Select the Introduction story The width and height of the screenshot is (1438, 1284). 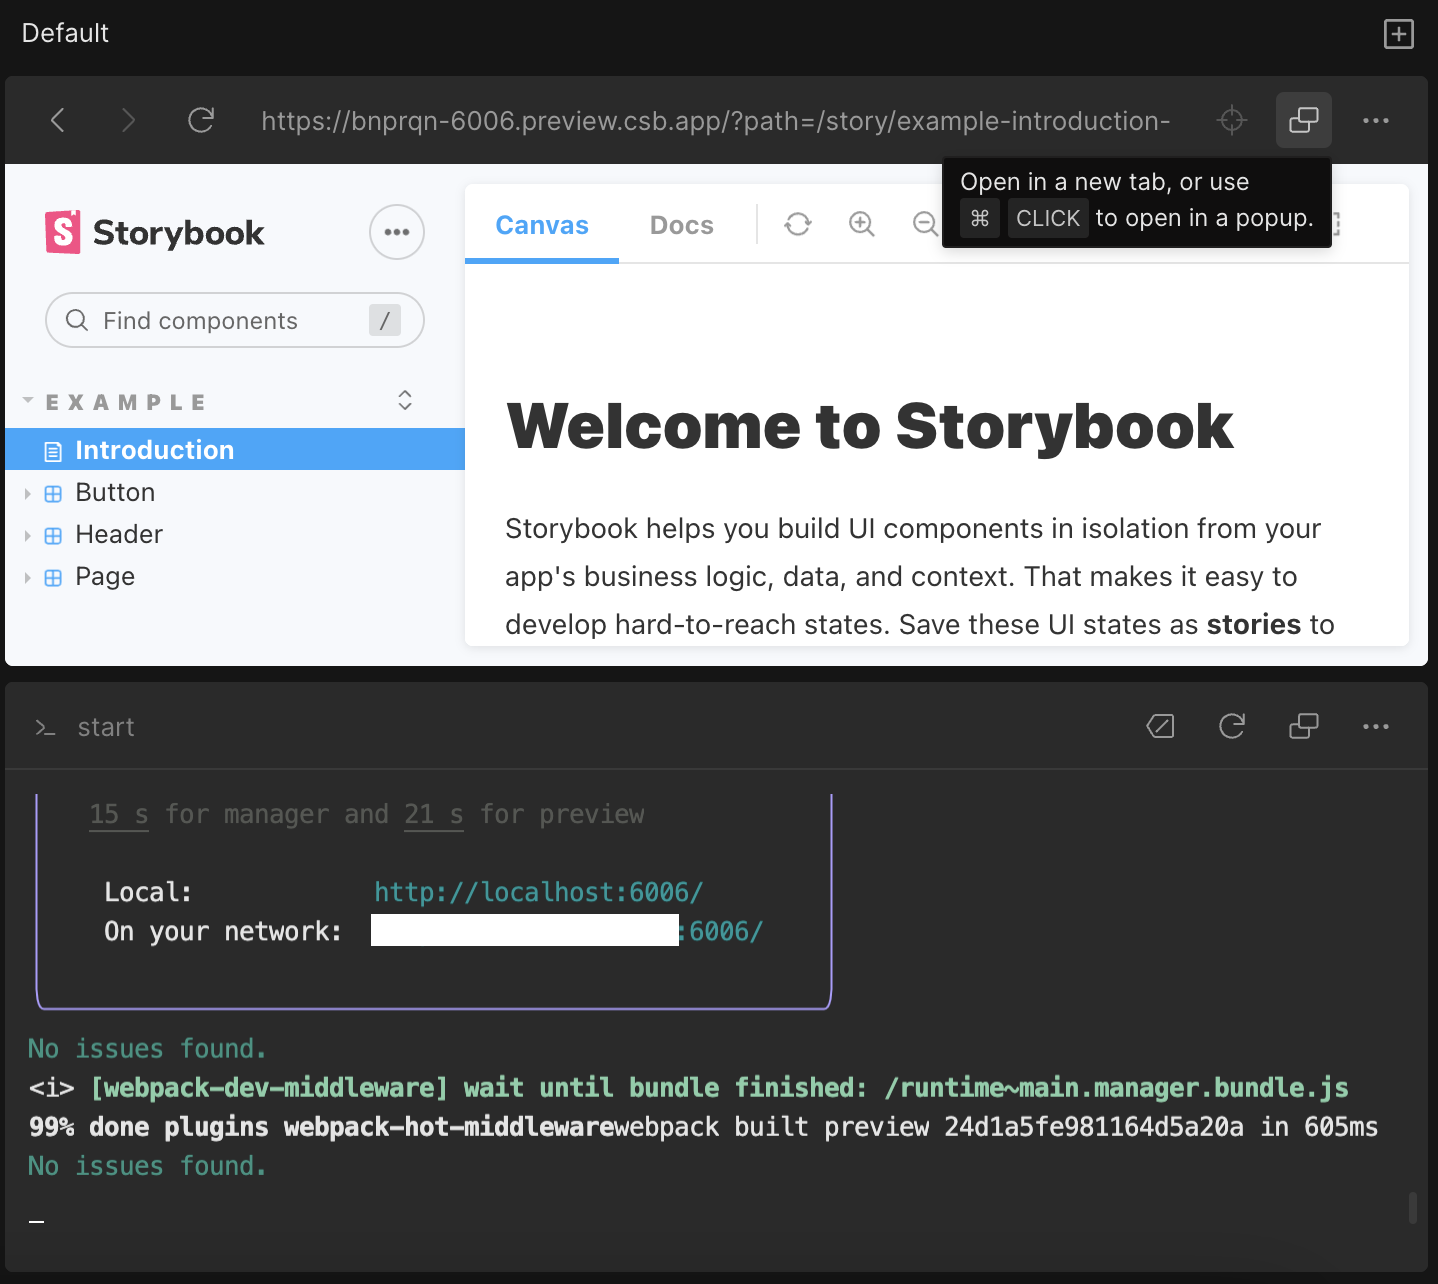pos(235,449)
